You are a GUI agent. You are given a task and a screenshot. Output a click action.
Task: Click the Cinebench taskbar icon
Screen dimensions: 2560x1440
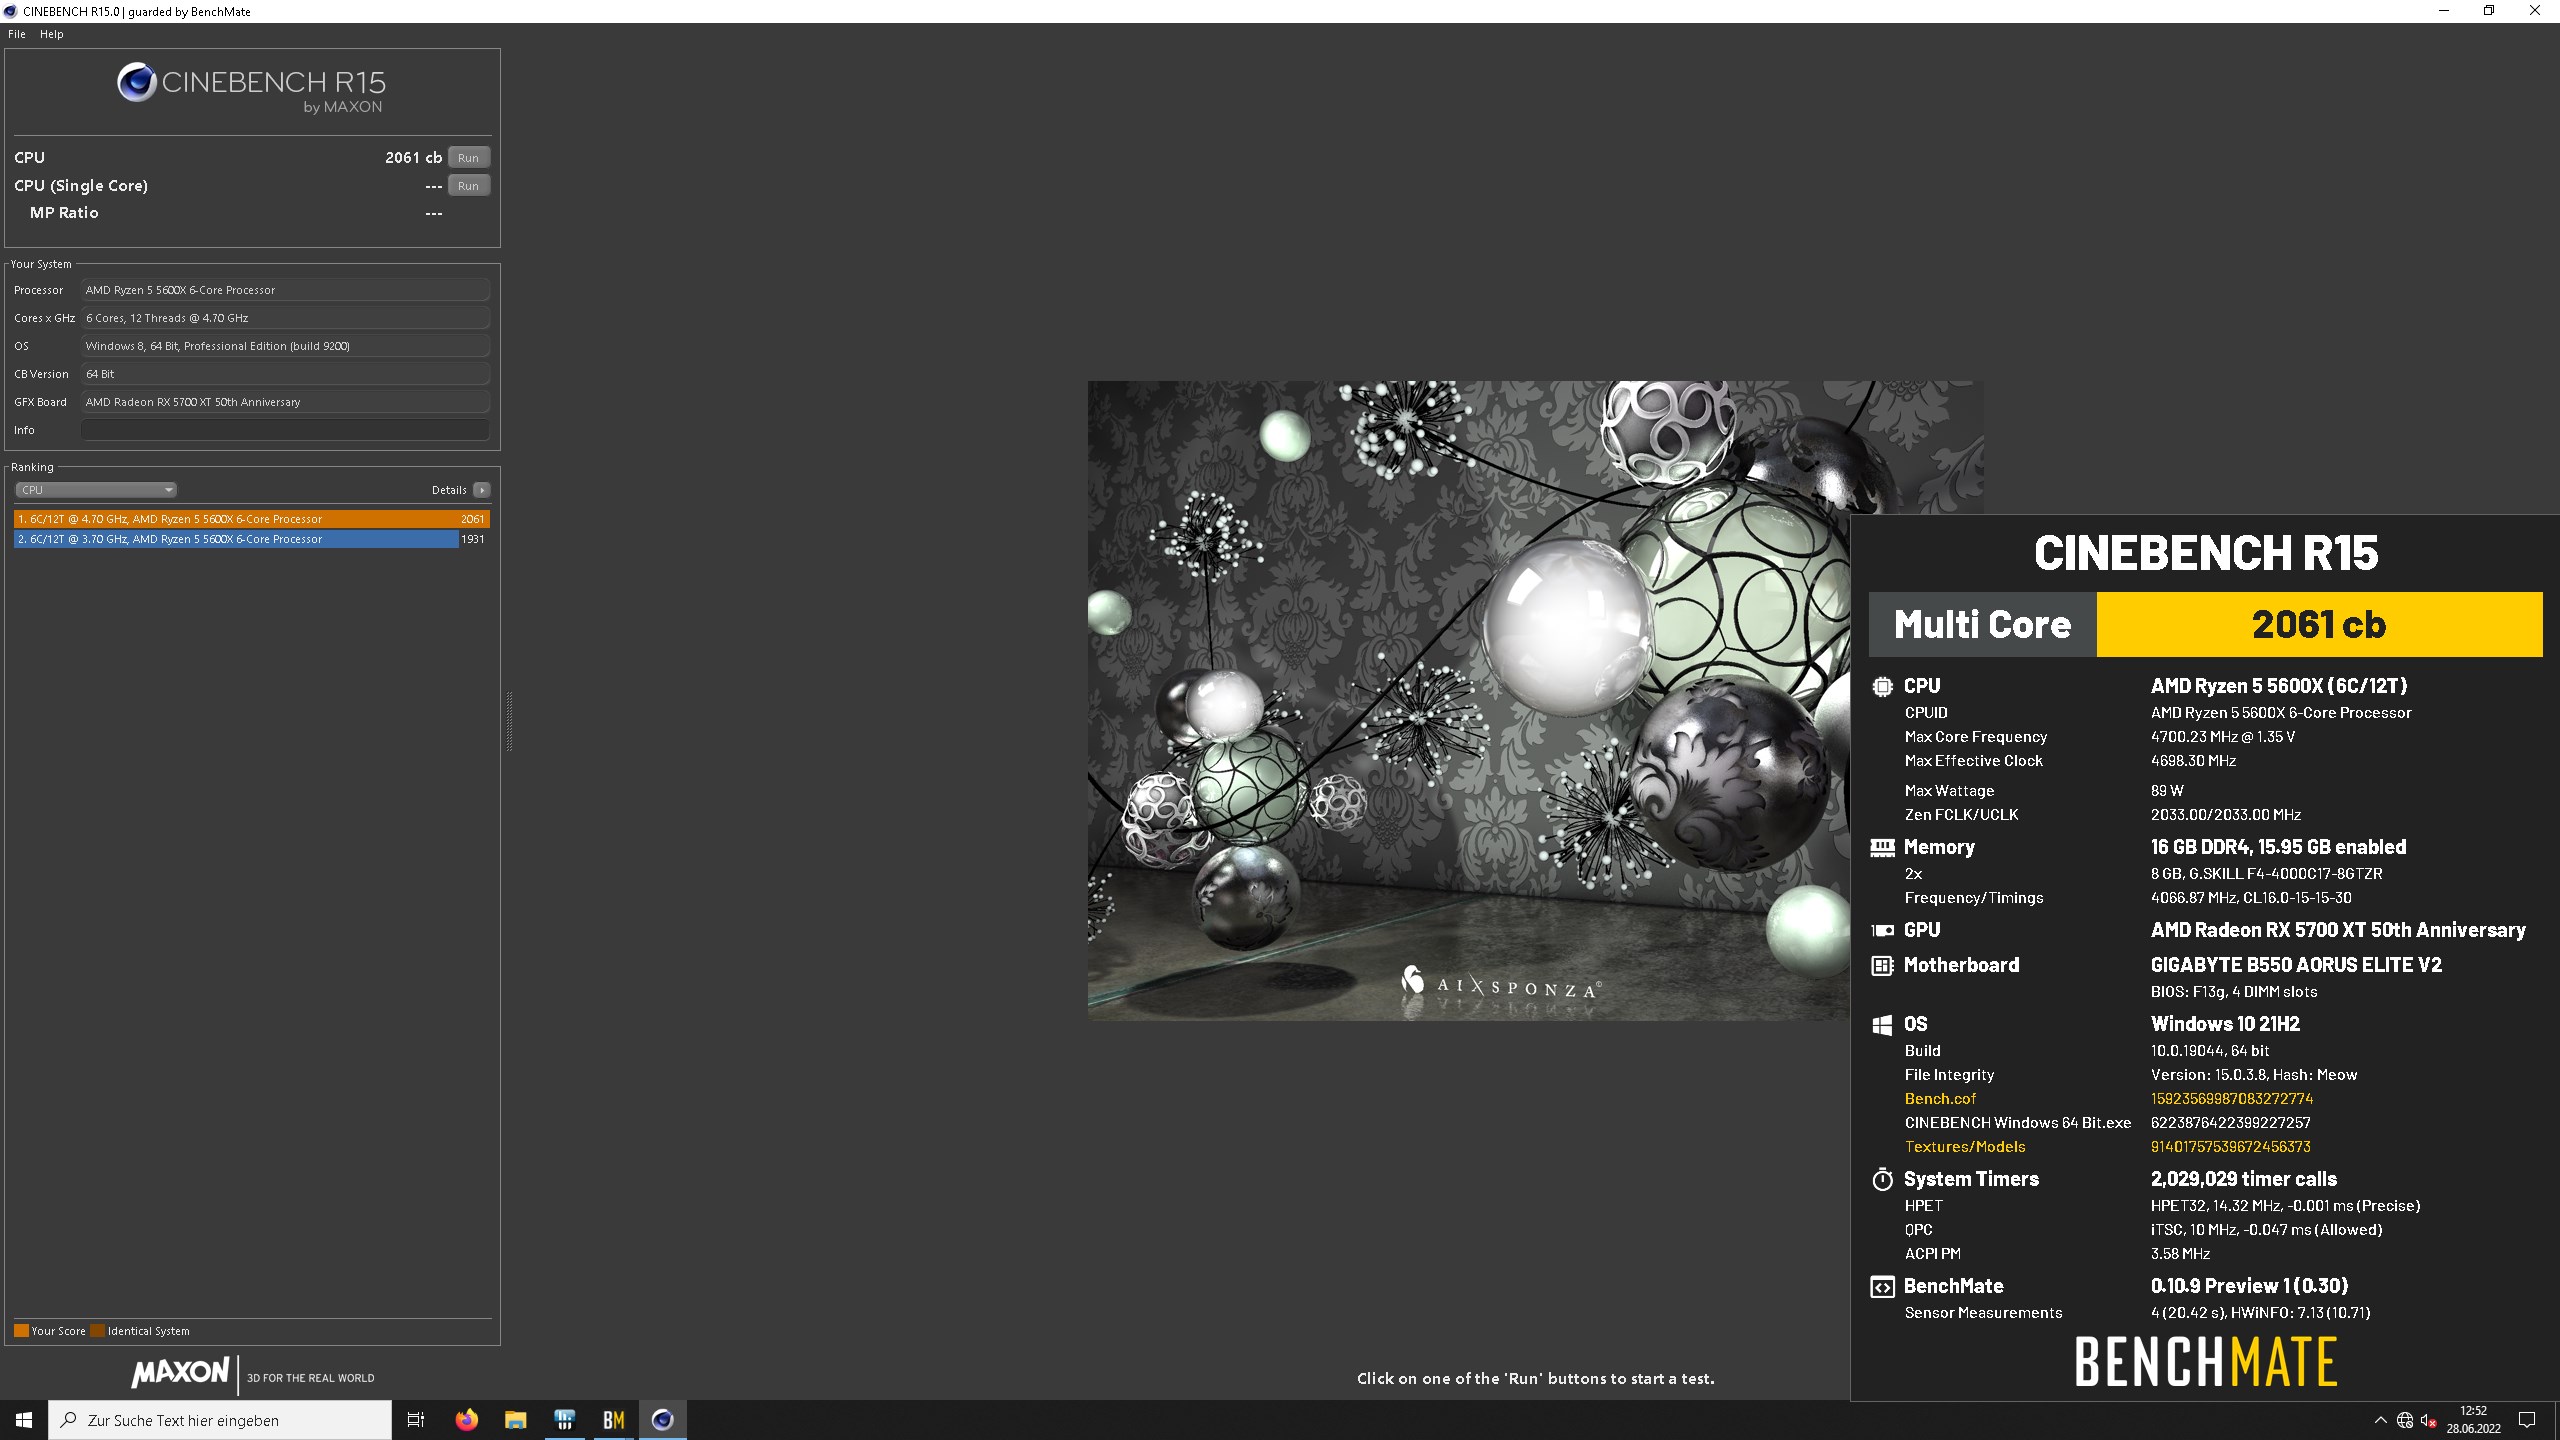pyautogui.click(x=662, y=1420)
